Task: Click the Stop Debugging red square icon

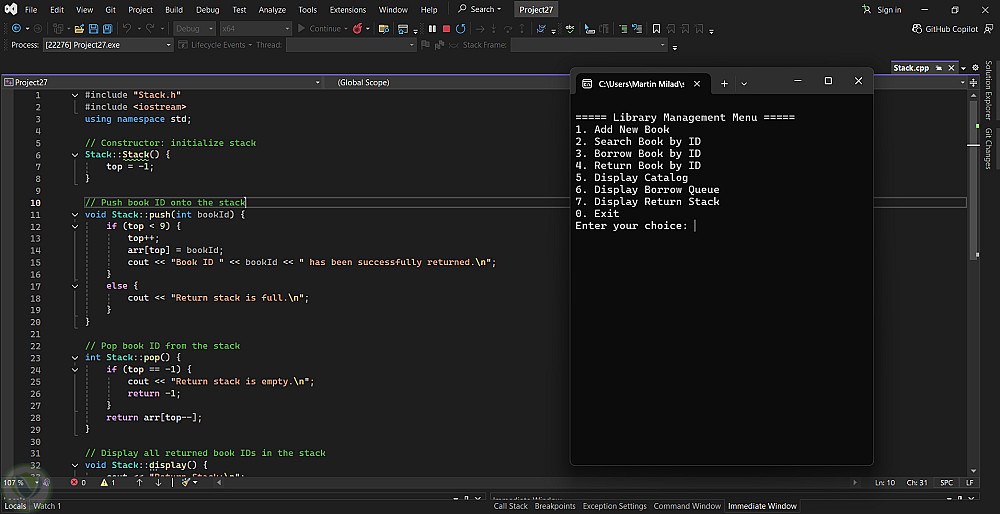Action: pos(446,29)
